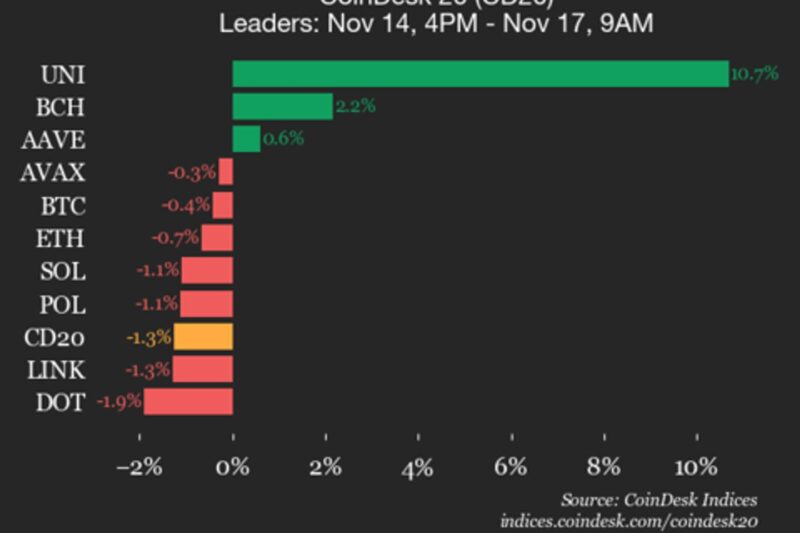Select the AVAX row label
The height and width of the screenshot is (533, 800).
[x=53, y=173]
